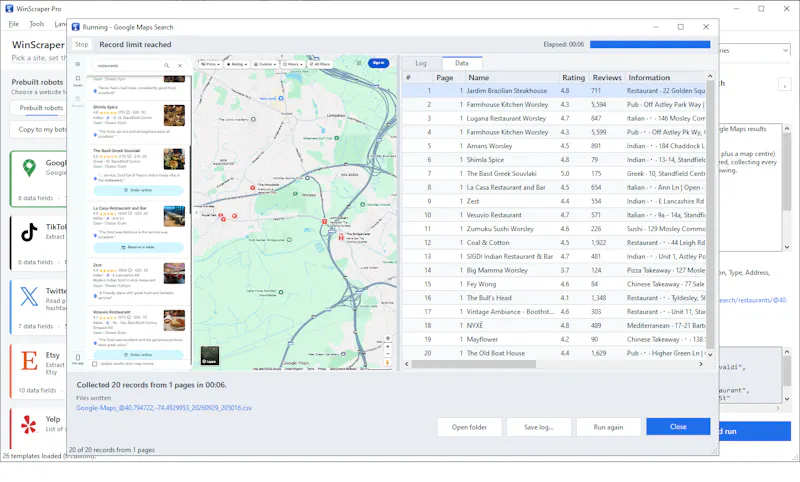Click the blue Sign in button
The height and width of the screenshot is (482, 800).
(378, 63)
